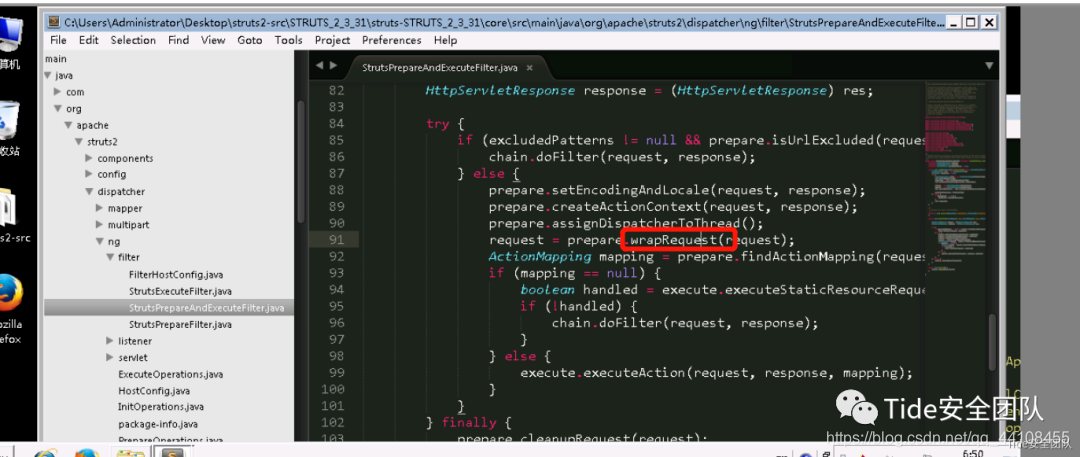Click the sidebar vertical scrollbar

(300, 162)
